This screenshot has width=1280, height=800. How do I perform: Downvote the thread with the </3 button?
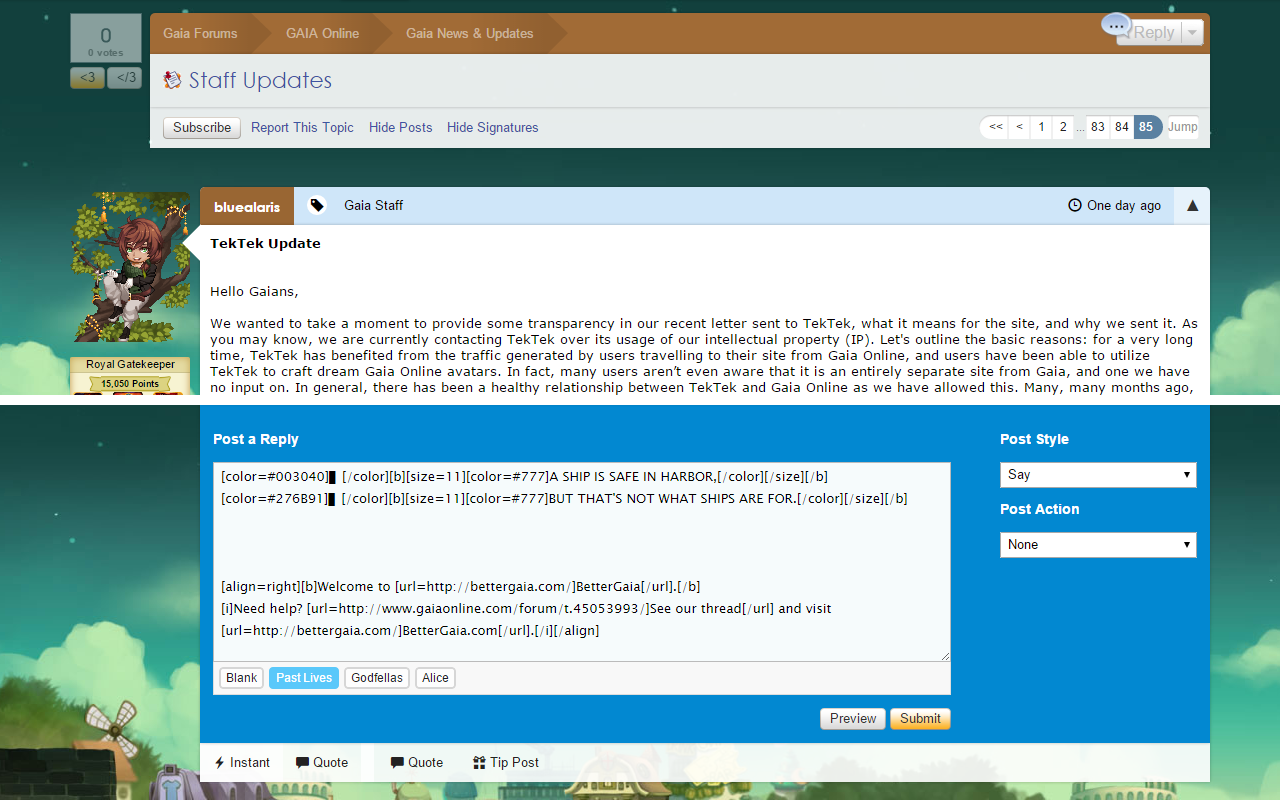pyautogui.click(x=124, y=78)
